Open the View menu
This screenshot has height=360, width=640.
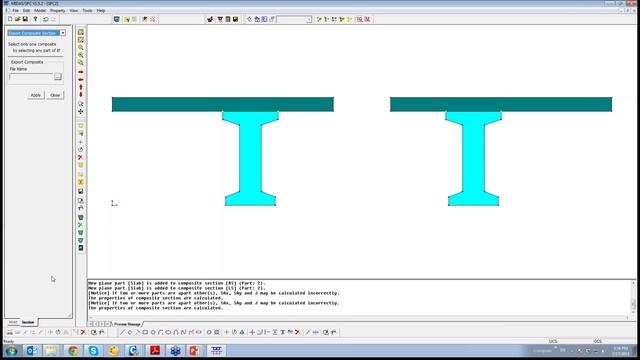tap(74, 10)
